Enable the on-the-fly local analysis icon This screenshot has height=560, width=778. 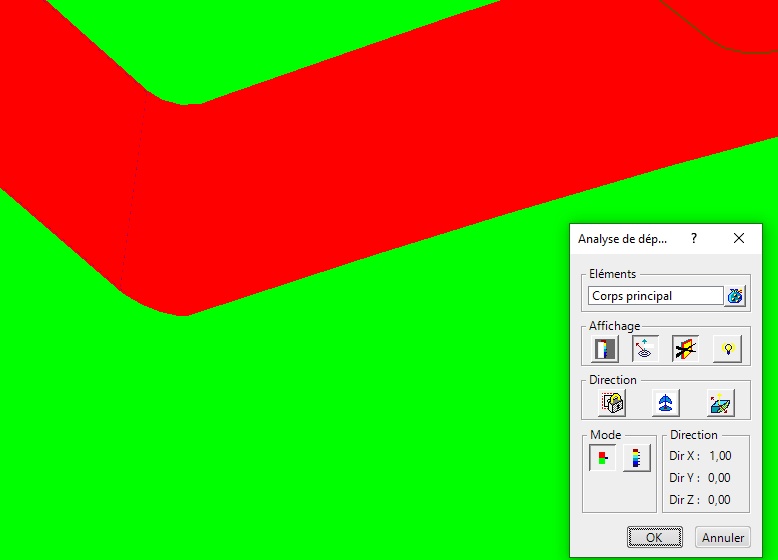(x=645, y=349)
